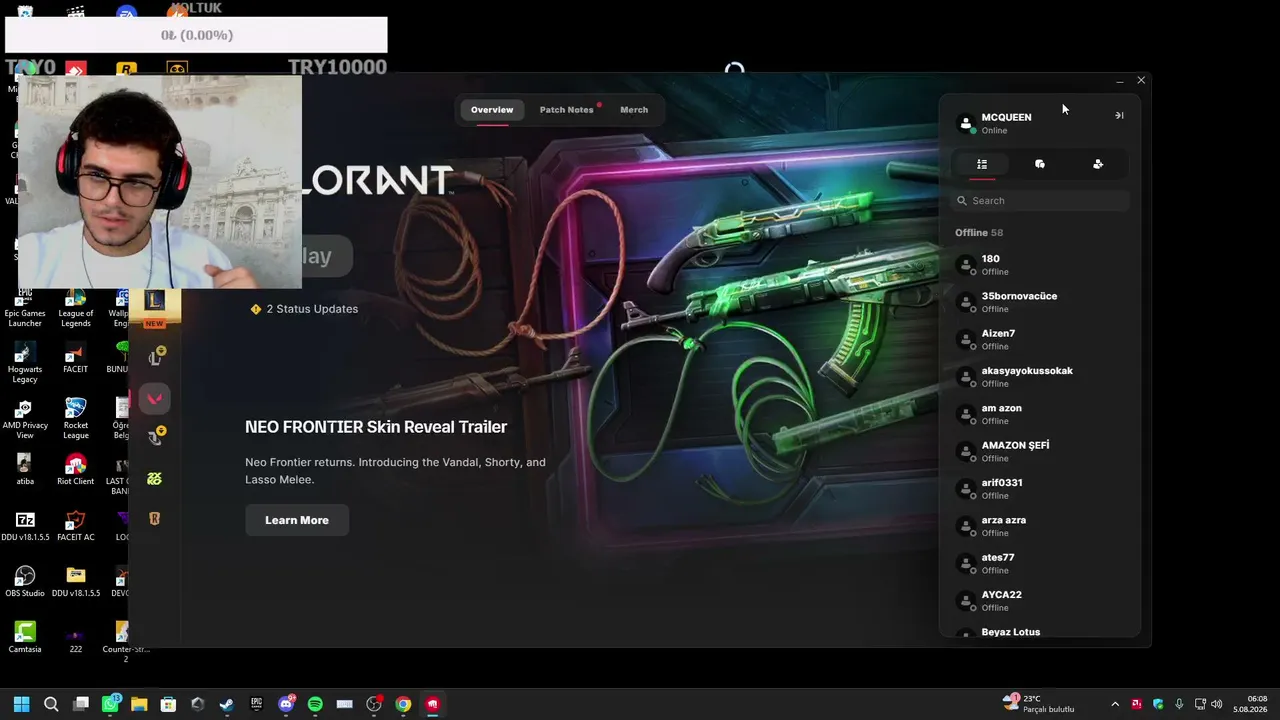Viewport: 1280px width, 720px height.
Task: Open FACEIT AC desktop icon
Action: tap(75, 526)
